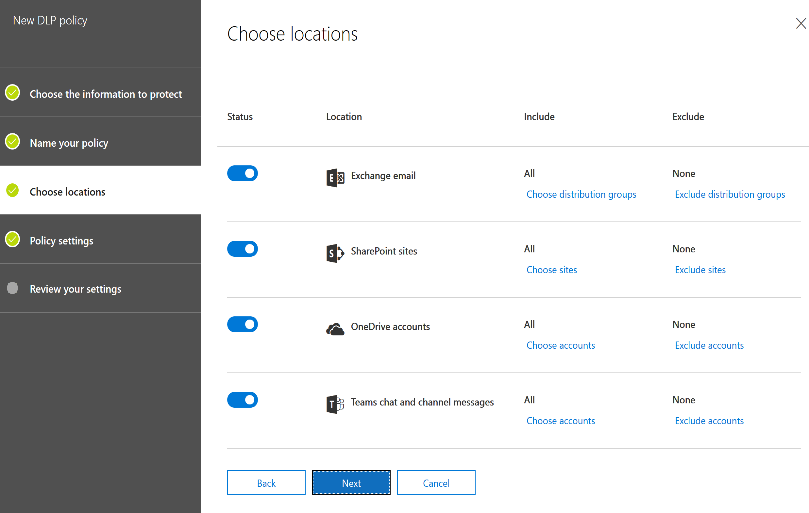Click the Include column header
This screenshot has width=809, height=513.
click(539, 117)
